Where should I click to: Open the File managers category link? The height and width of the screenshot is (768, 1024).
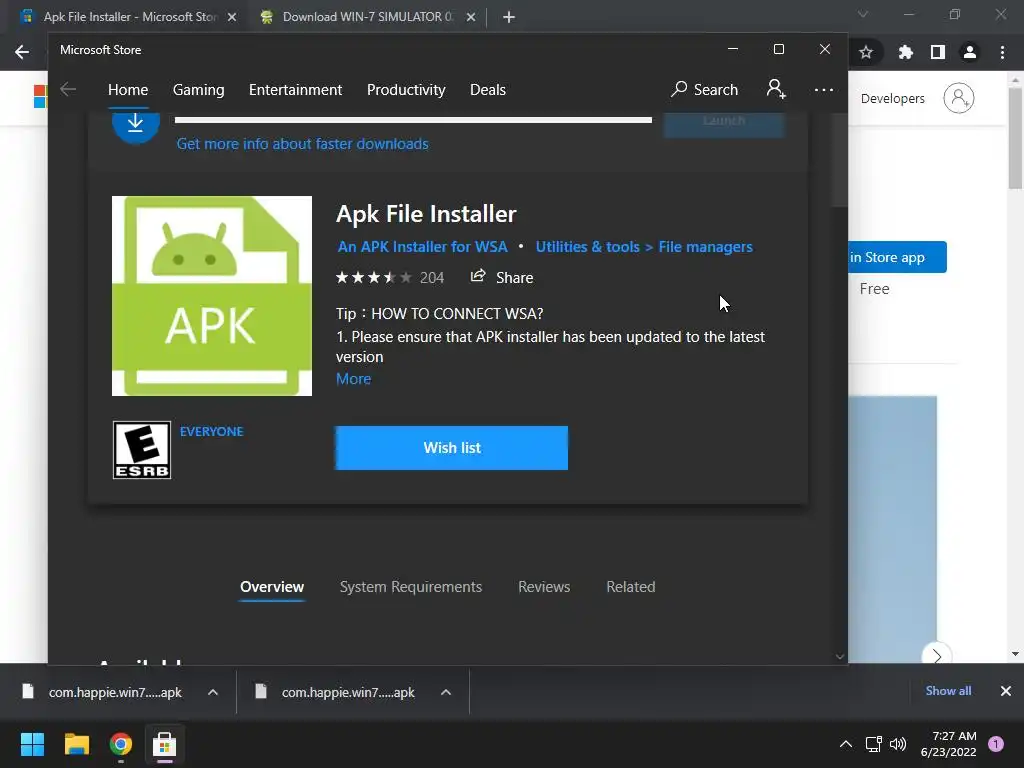(x=705, y=247)
